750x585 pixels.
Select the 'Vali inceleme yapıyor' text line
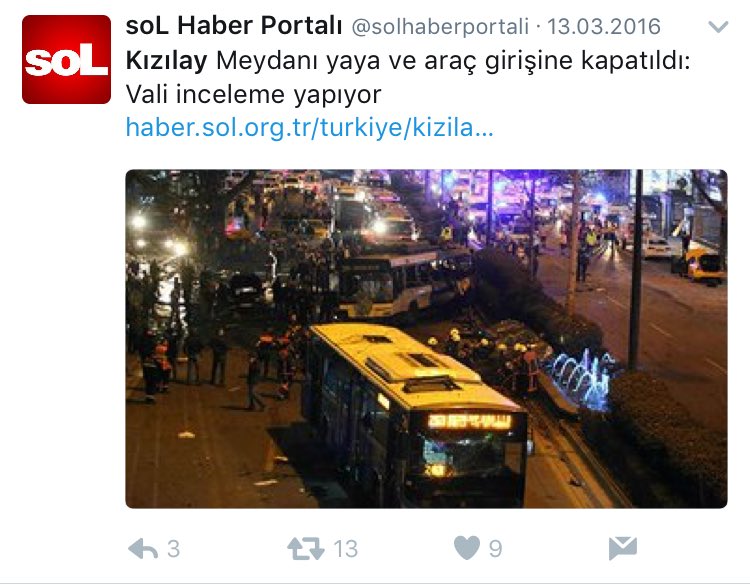click(254, 95)
